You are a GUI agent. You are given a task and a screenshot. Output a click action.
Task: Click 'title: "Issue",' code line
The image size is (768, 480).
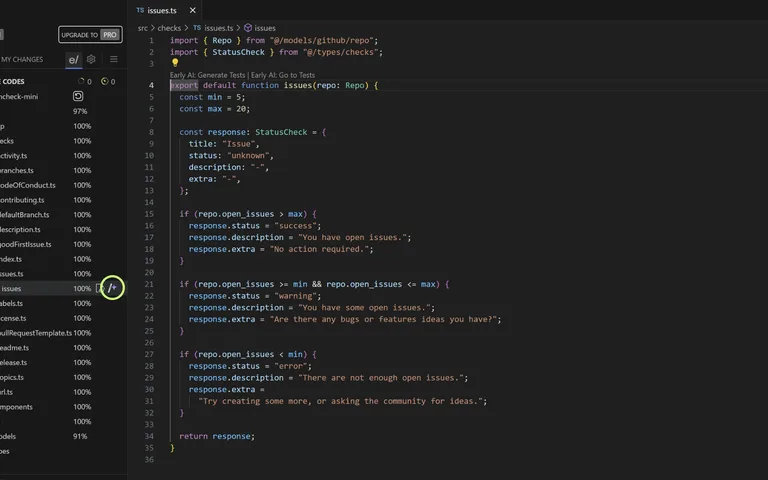(224, 144)
